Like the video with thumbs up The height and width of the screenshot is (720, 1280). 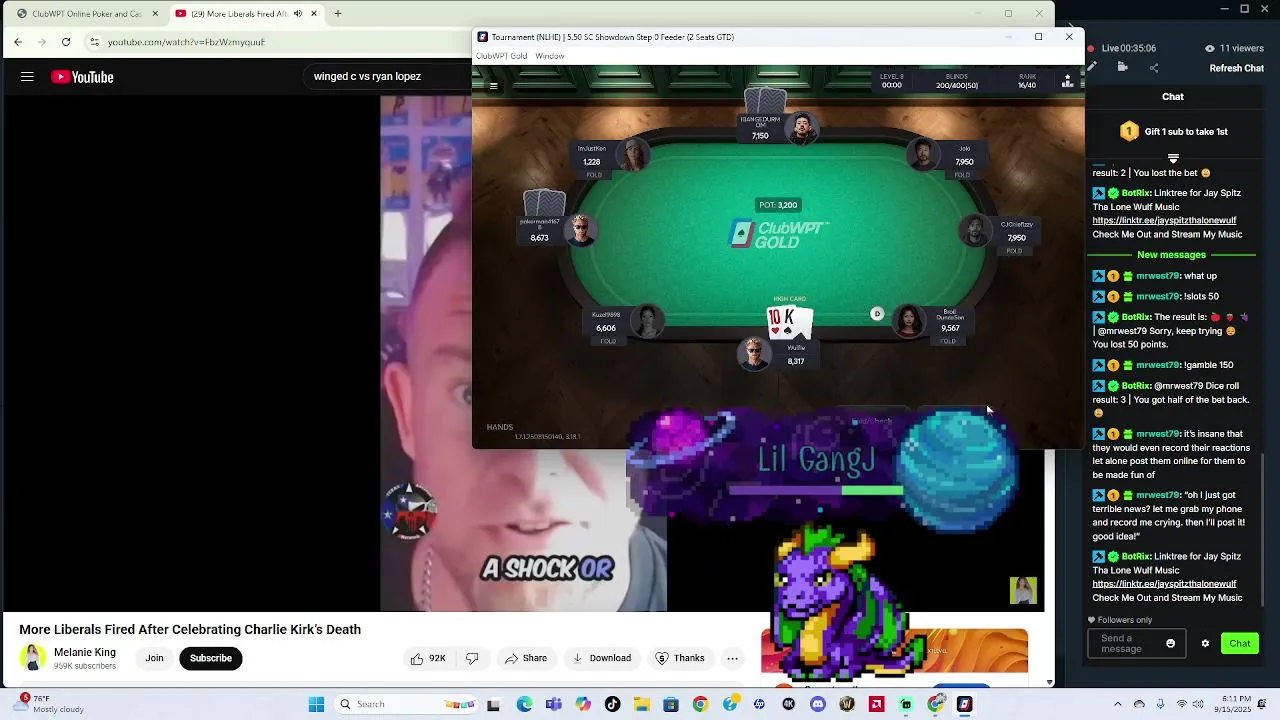(427, 658)
